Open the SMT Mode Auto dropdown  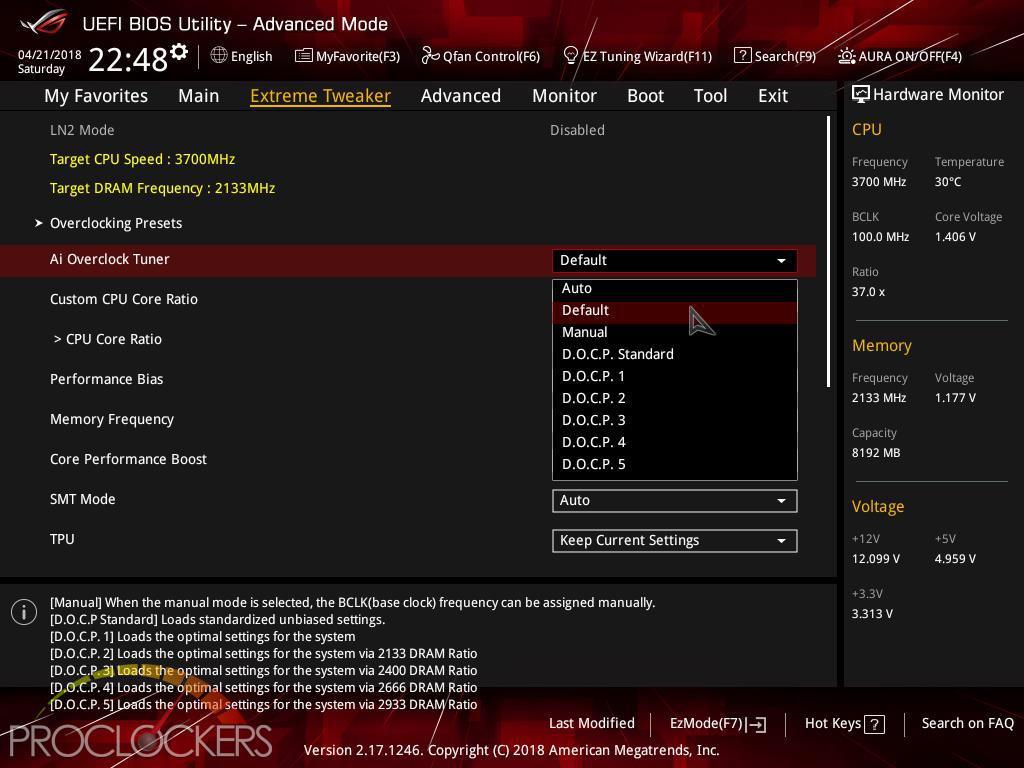675,501
